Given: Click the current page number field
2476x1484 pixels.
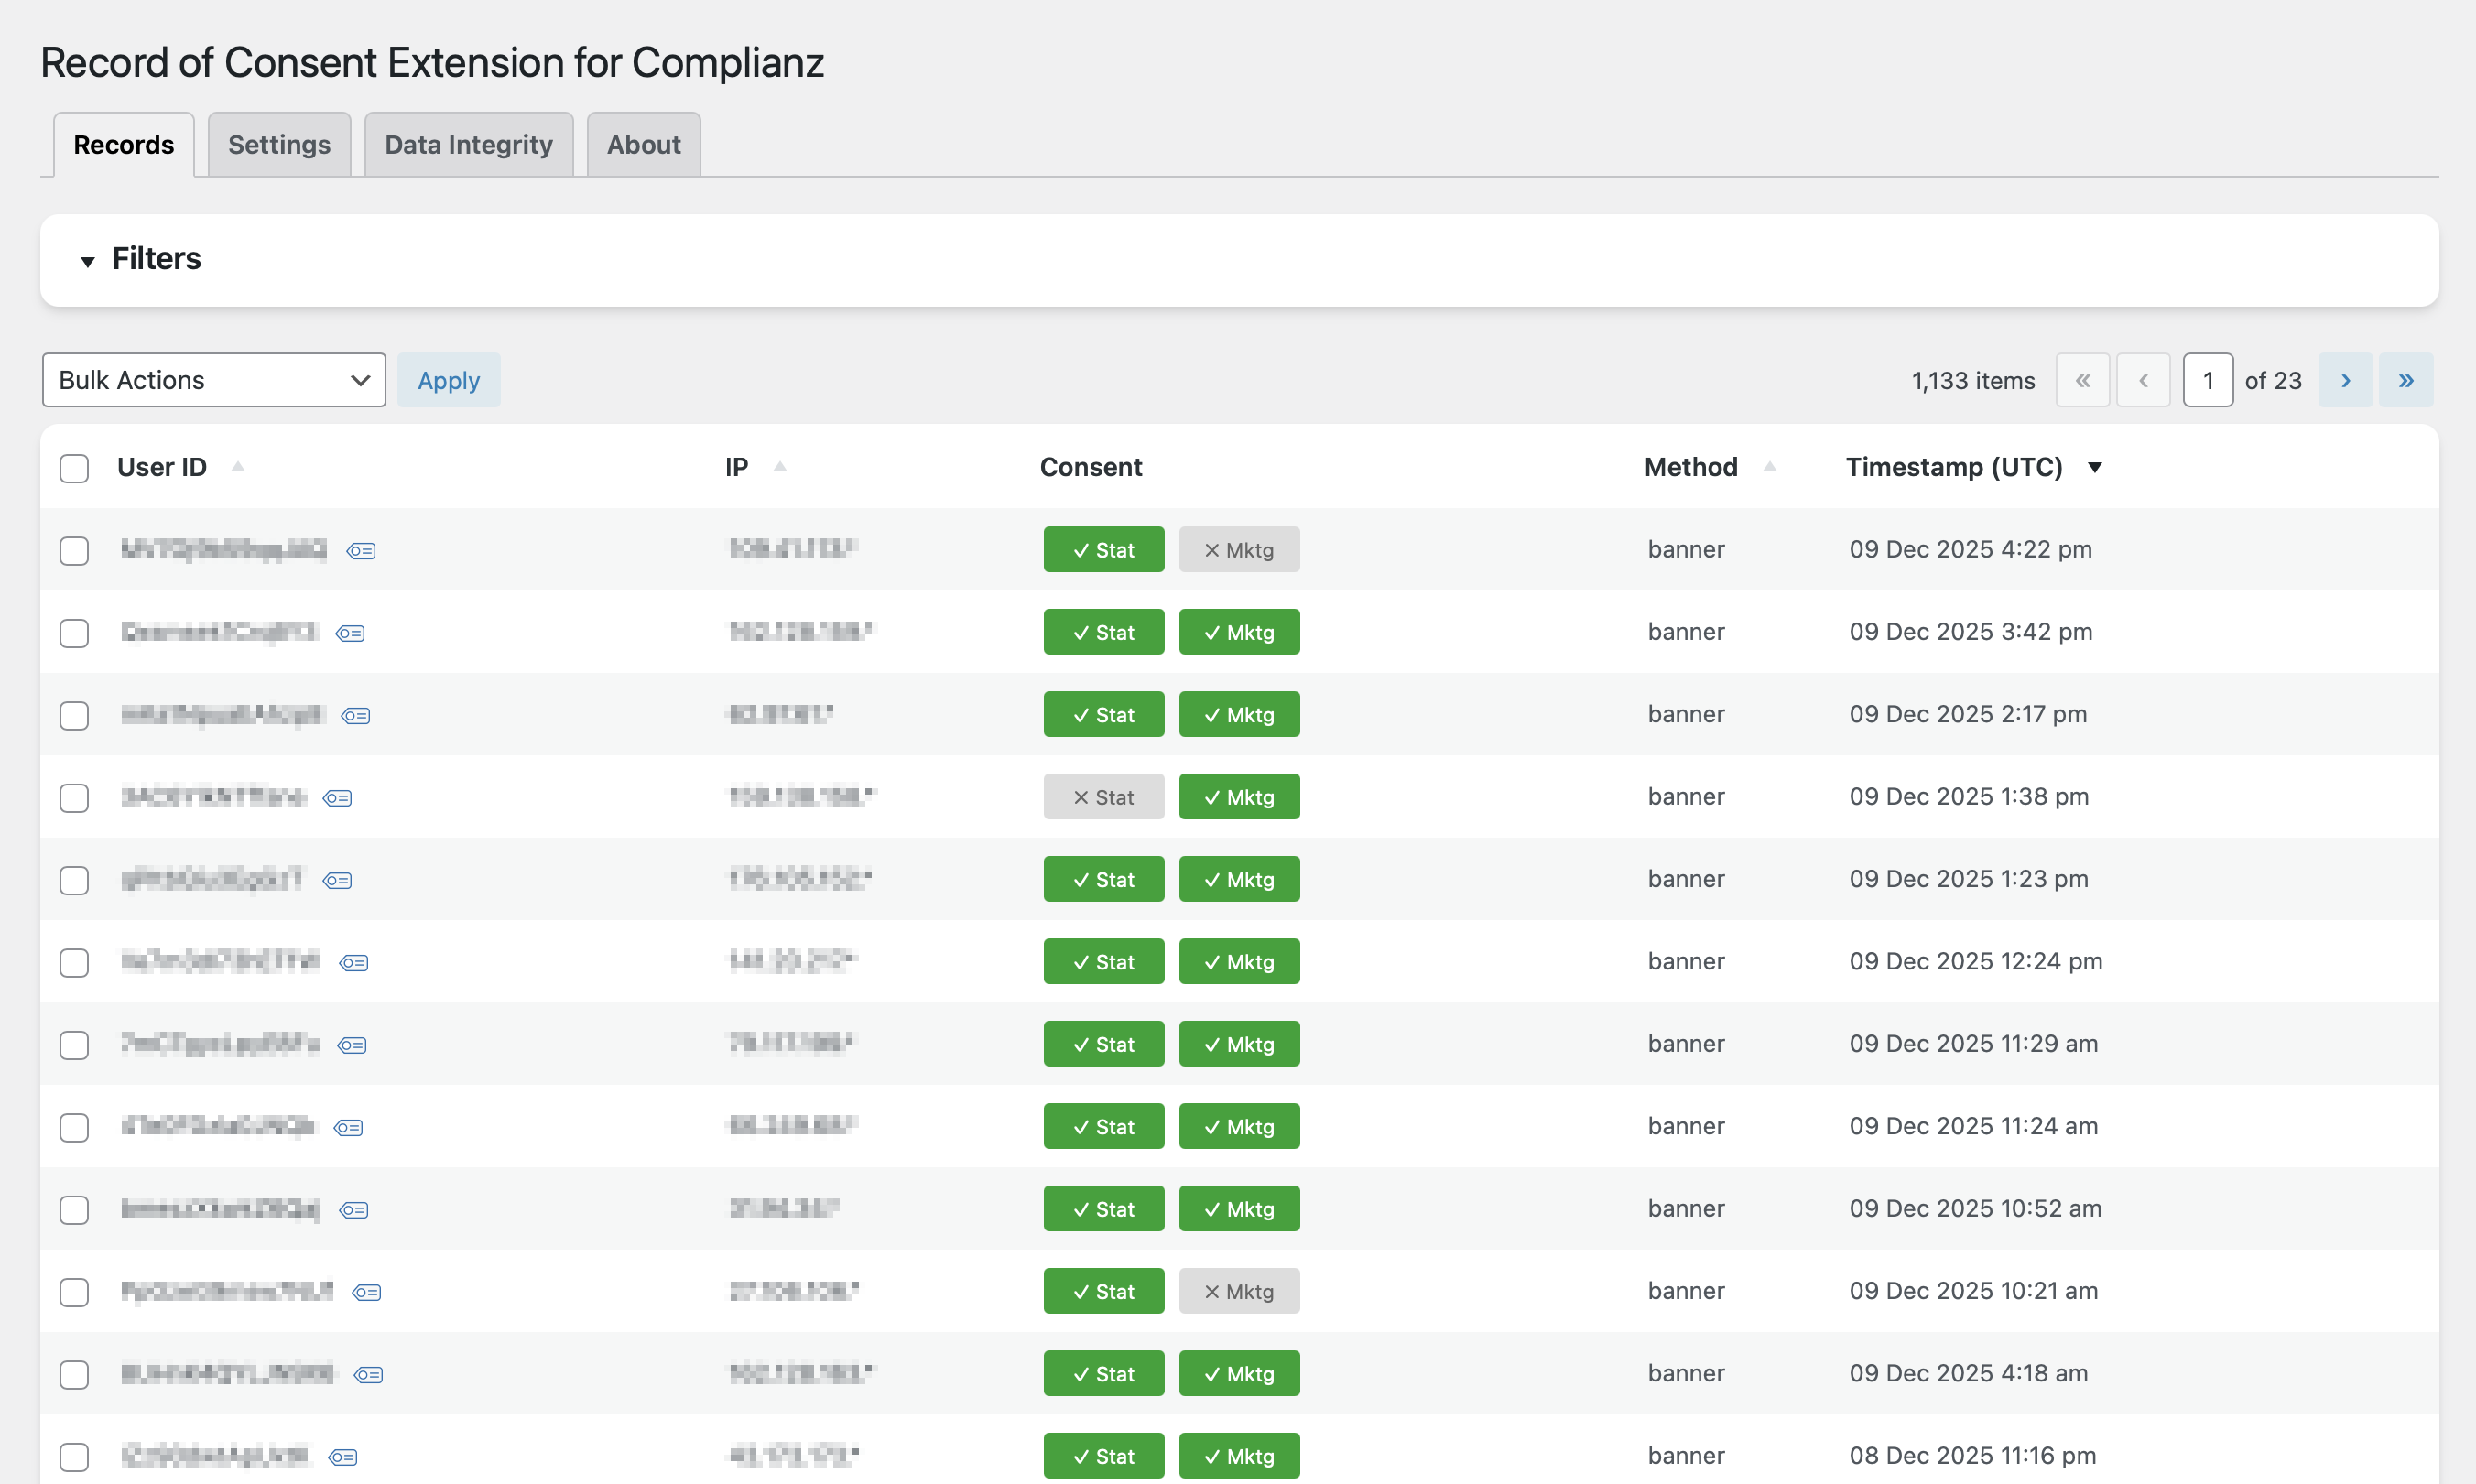Looking at the screenshot, I should pos(2207,380).
